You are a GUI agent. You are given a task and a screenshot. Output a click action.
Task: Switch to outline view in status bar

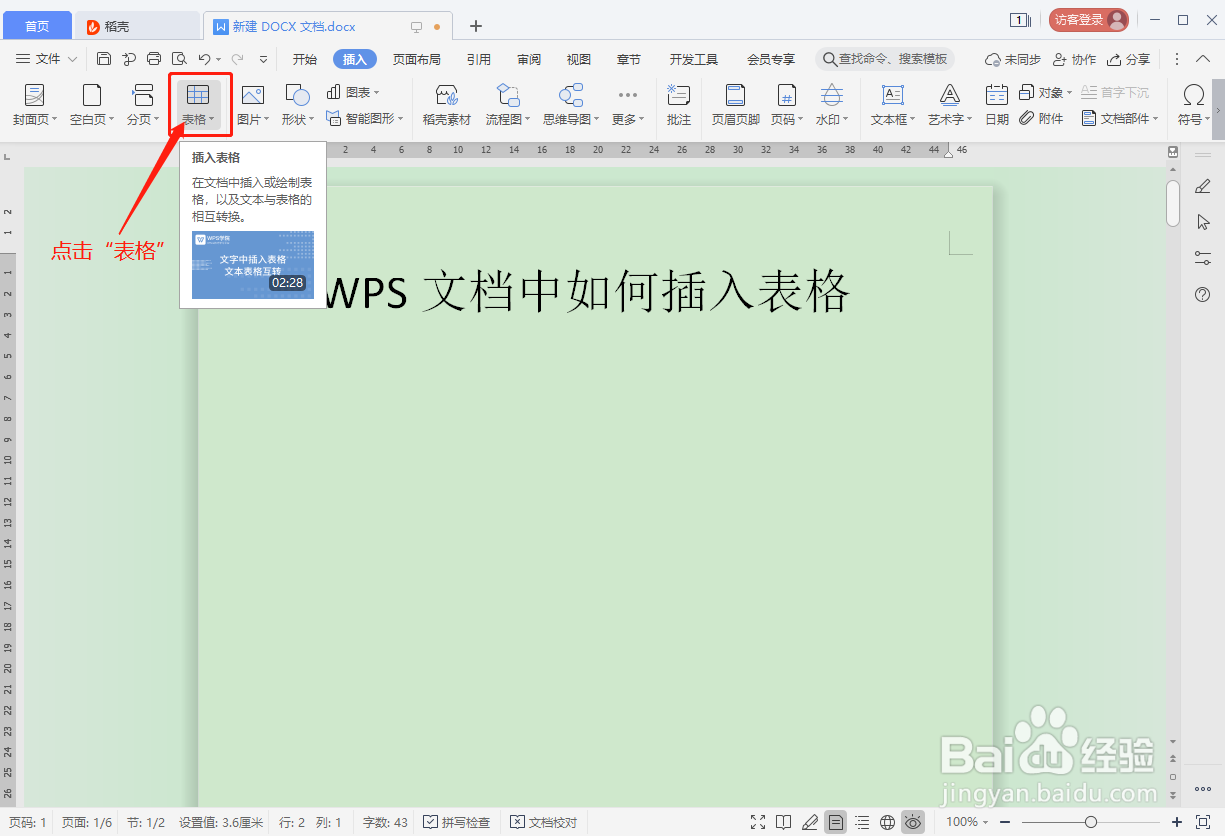click(x=862, y=822)
